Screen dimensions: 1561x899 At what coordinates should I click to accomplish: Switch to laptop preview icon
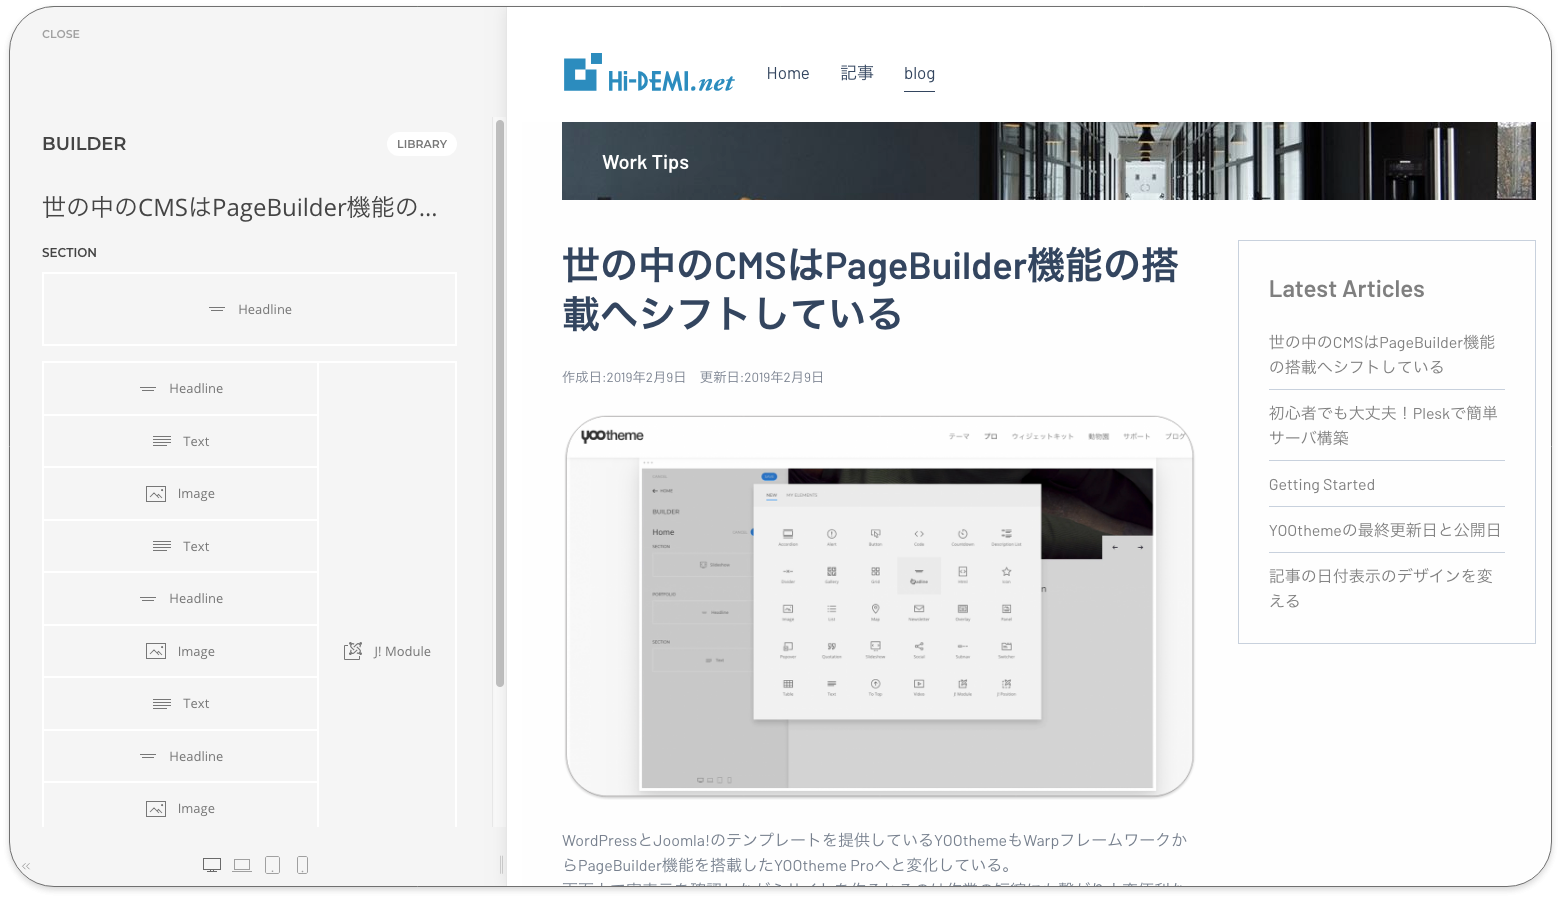click(x=242, y=865)
